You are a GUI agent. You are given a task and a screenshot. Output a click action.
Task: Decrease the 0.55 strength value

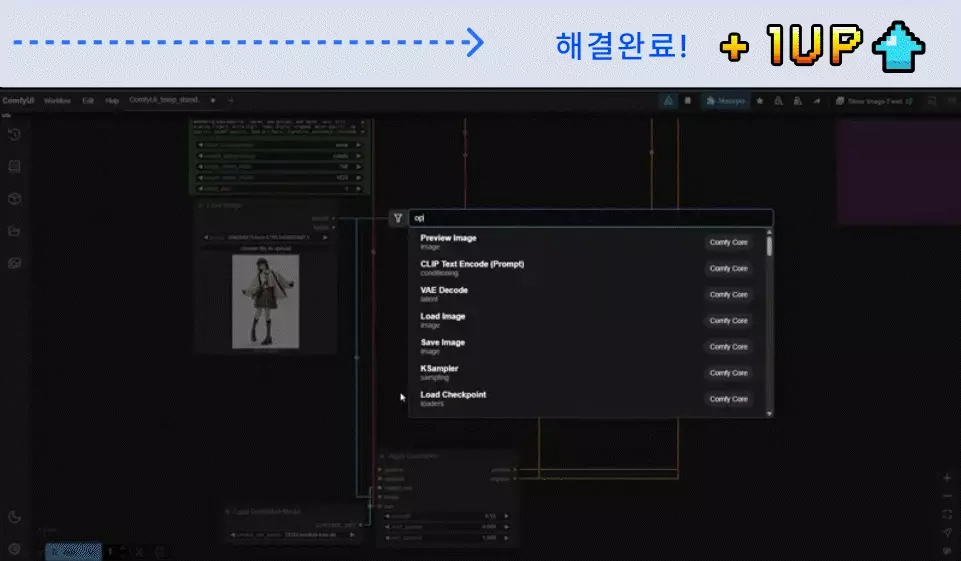[x=387, y=516]
